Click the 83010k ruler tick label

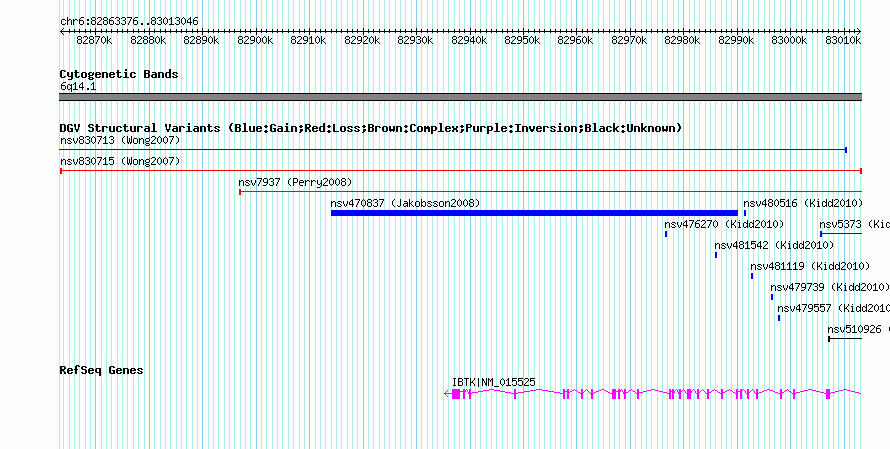click(x=843, y=40)
